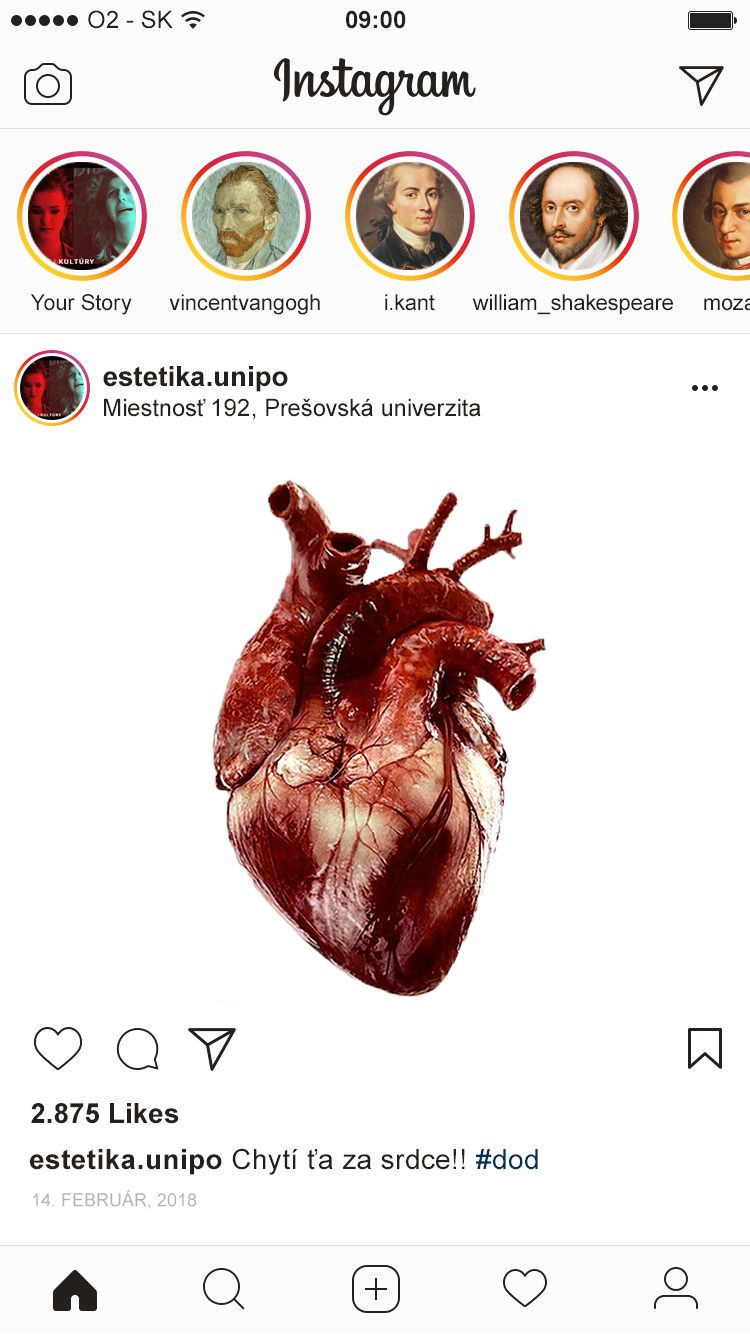Save the post with bookmark icon

[705, 1049]
